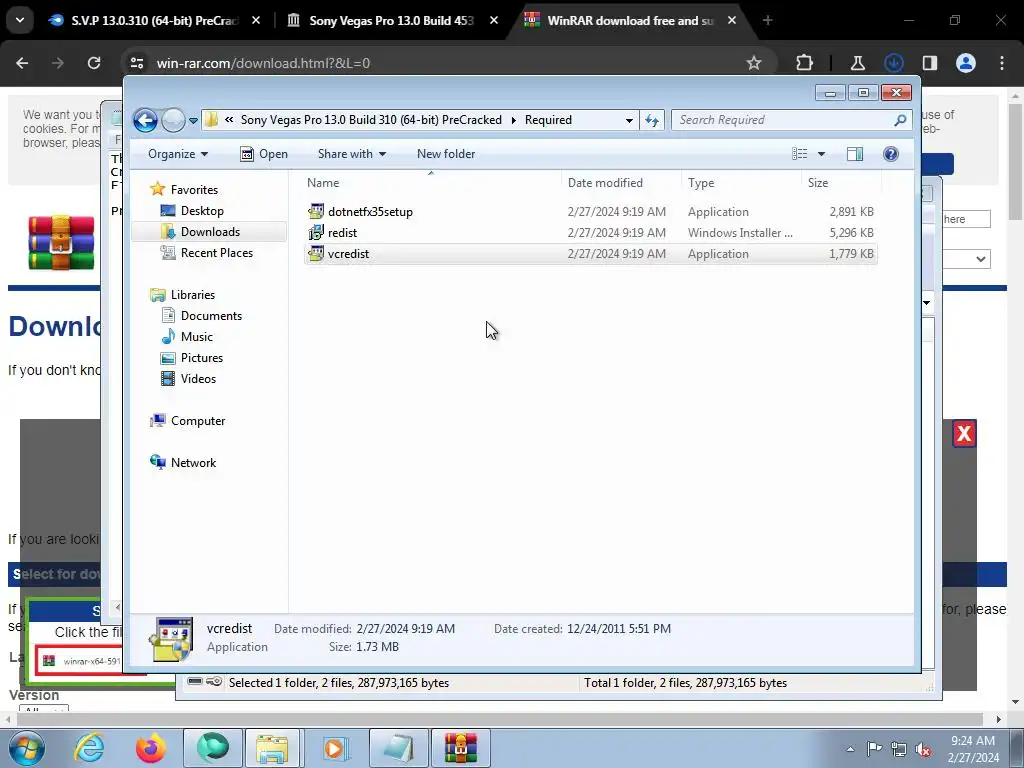Sort by Date modified column header
Image resolution: width=1024 pixels, height=768 pixels.
[x=605, y=183]
